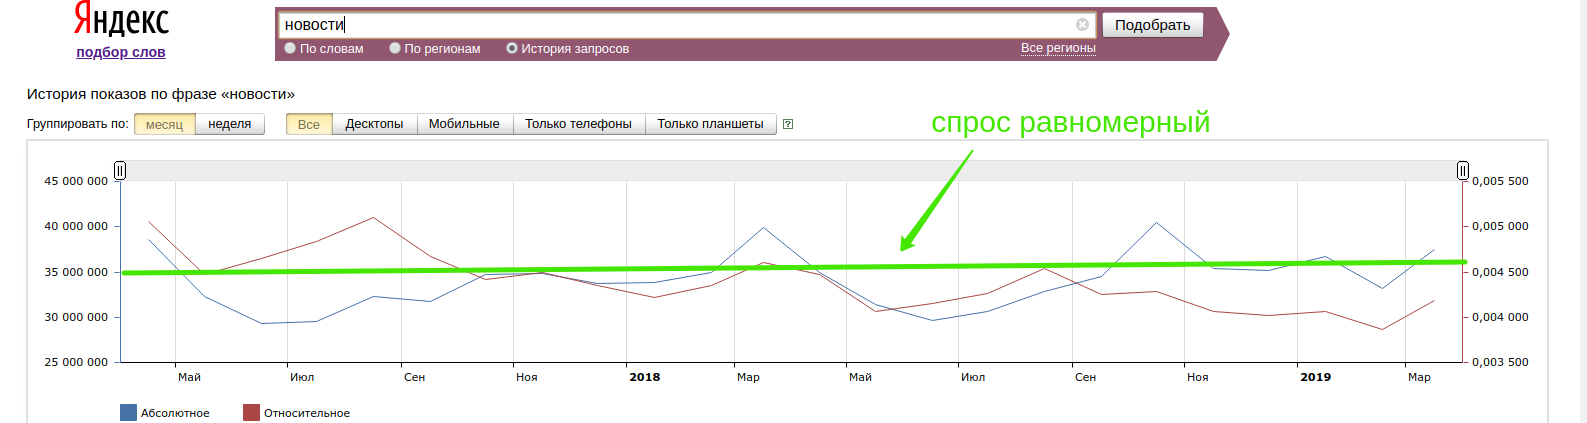Click the right range slider handle
This screenshot has width=1587, height=423.
(x=1462, y=171)
